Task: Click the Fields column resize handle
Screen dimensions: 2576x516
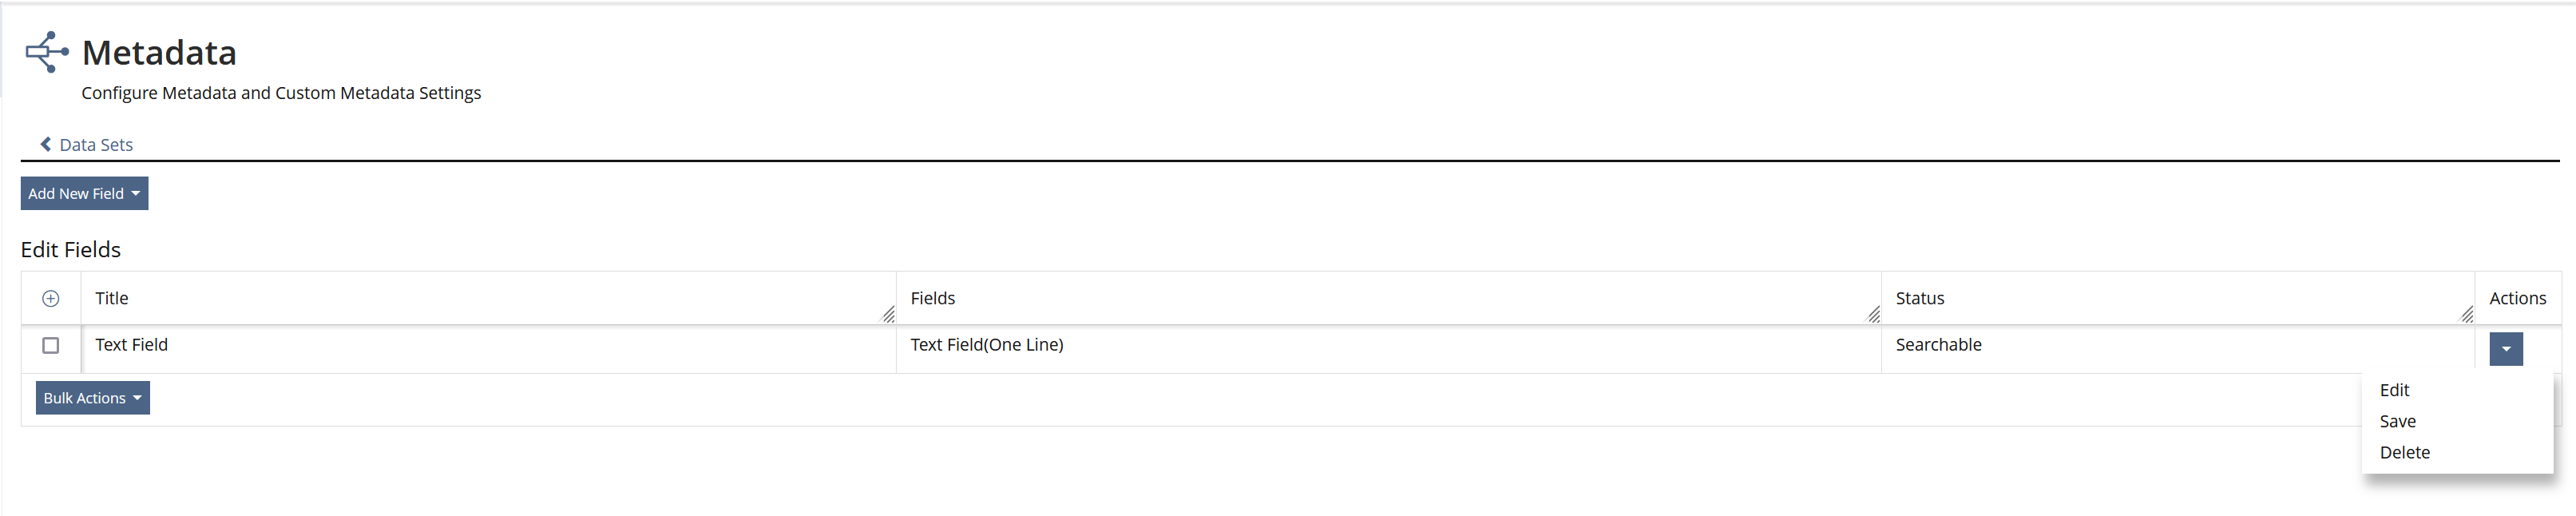Action: point(1873,315)
